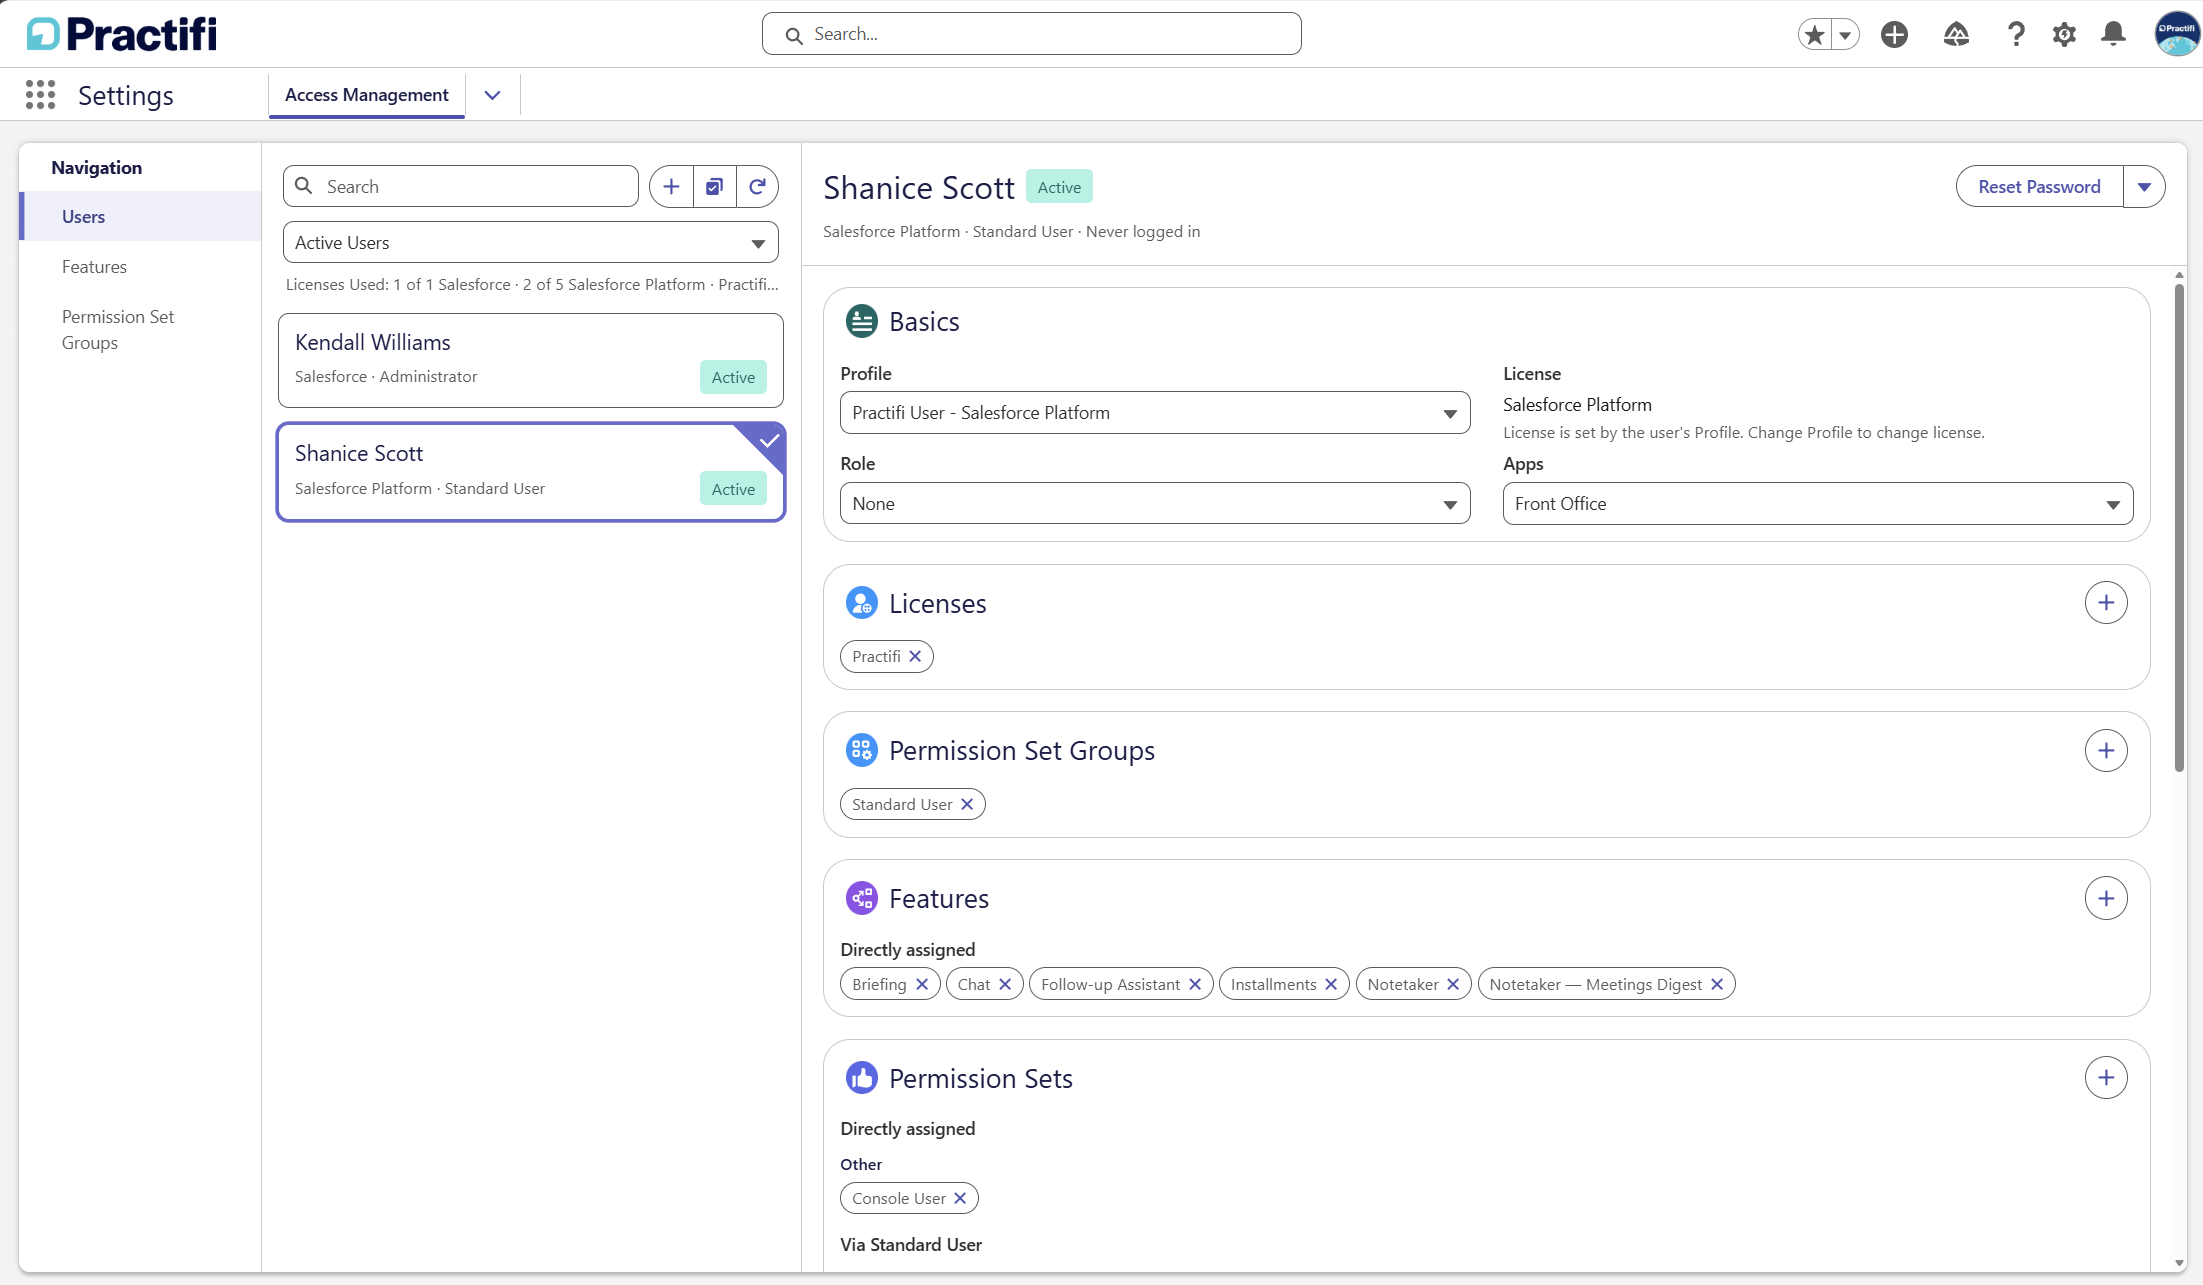Click the License value Salesforce Platform

[1577, 405]
